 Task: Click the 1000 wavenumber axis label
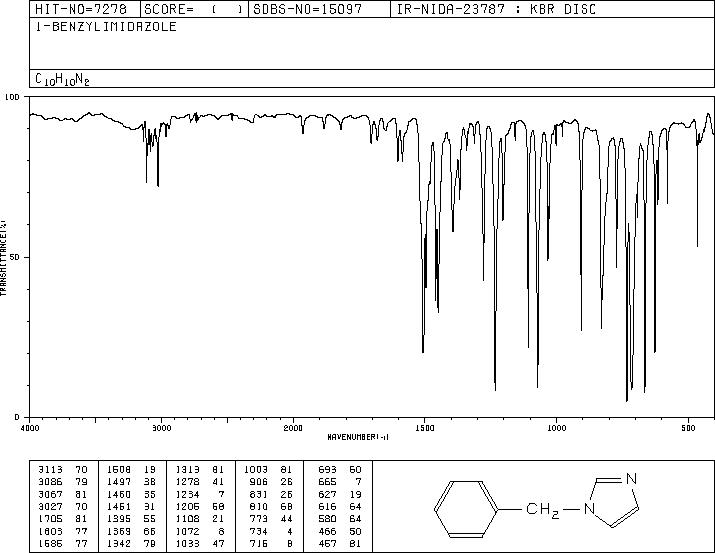click(x=556, y=428)
